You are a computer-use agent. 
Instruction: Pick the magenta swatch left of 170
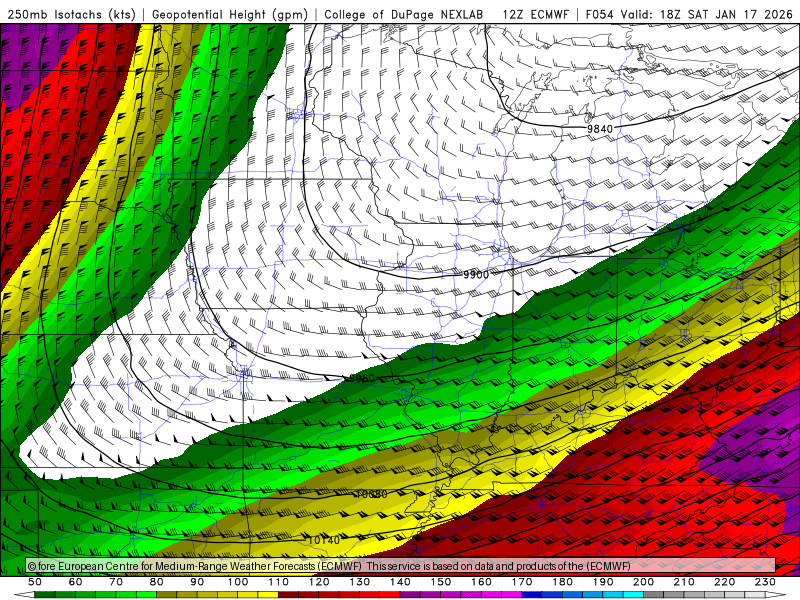(x=511, y=595)
